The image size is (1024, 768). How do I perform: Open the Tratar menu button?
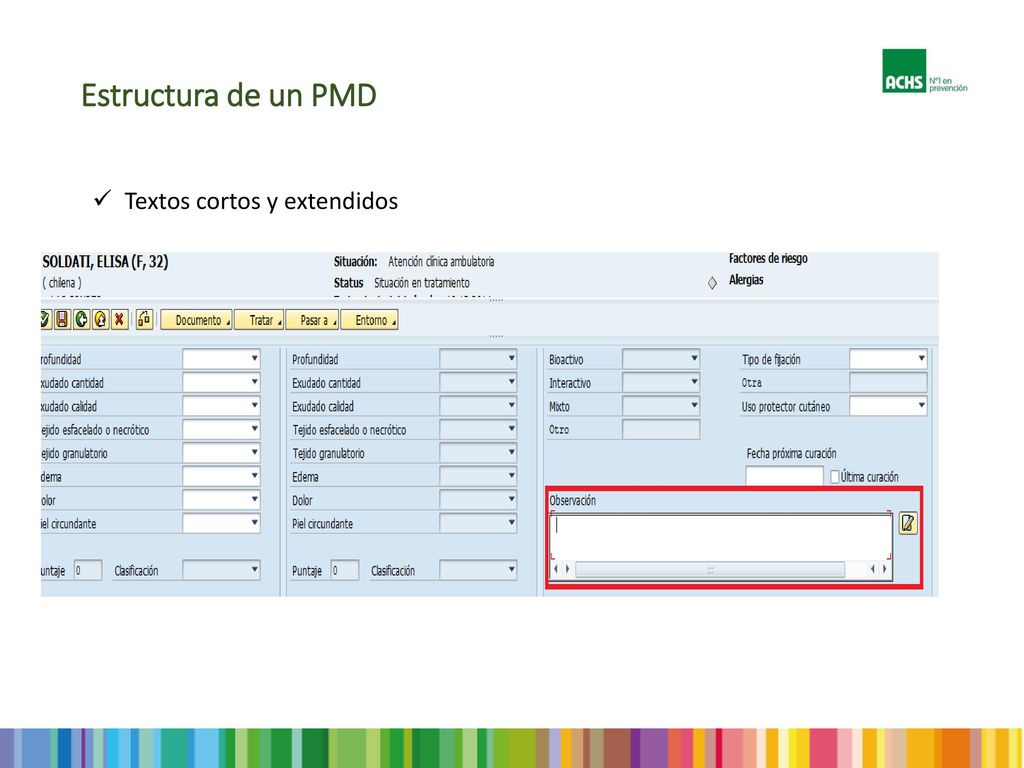pyautogui.click(x=259, y=320)
